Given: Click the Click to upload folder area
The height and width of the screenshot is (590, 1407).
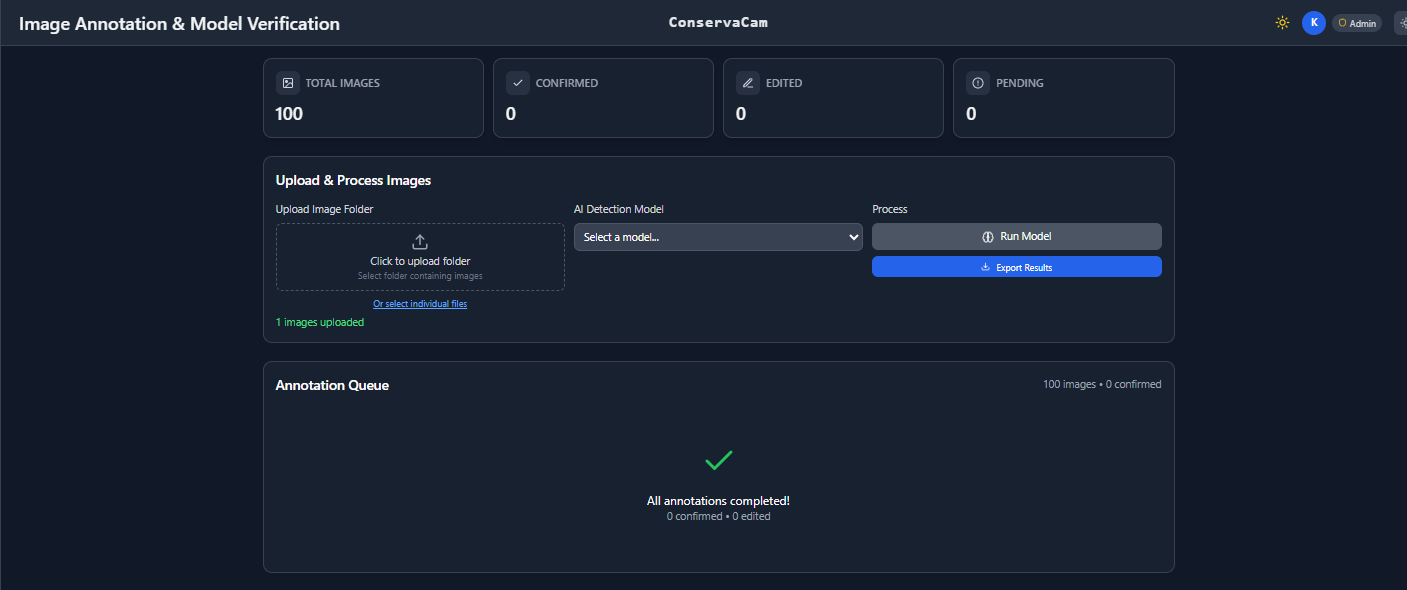Looking at the screenshot, I should [x=419, y=257].
